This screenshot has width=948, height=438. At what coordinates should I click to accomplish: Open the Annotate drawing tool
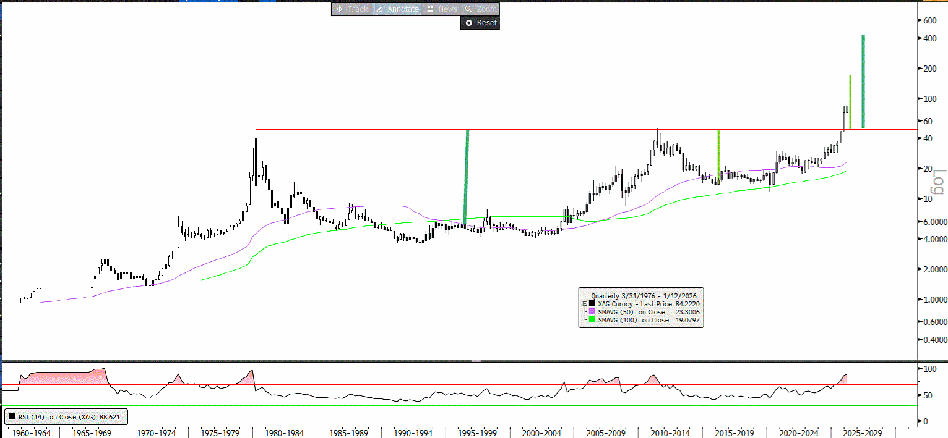pyautogui.click(x=397, y=10)
